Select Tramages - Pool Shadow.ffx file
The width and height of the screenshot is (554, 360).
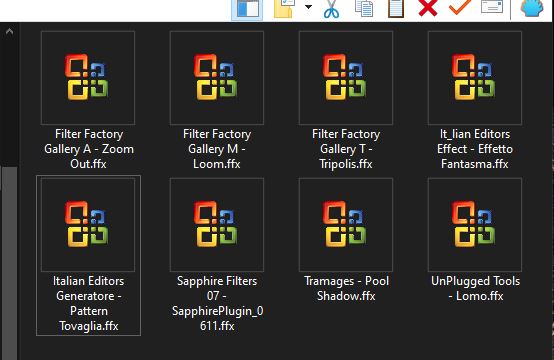click(346, 240)
